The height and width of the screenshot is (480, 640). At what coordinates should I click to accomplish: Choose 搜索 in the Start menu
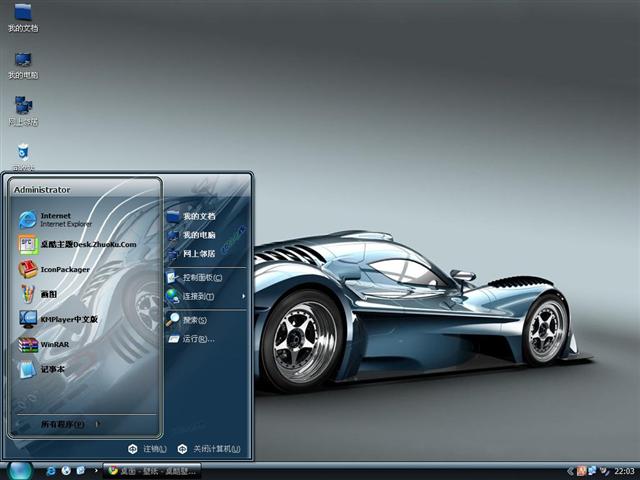click(192, 320)
